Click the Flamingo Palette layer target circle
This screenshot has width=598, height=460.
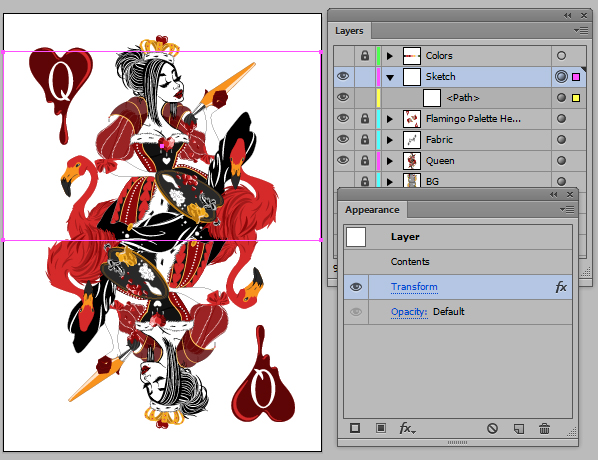click(561, 119)
